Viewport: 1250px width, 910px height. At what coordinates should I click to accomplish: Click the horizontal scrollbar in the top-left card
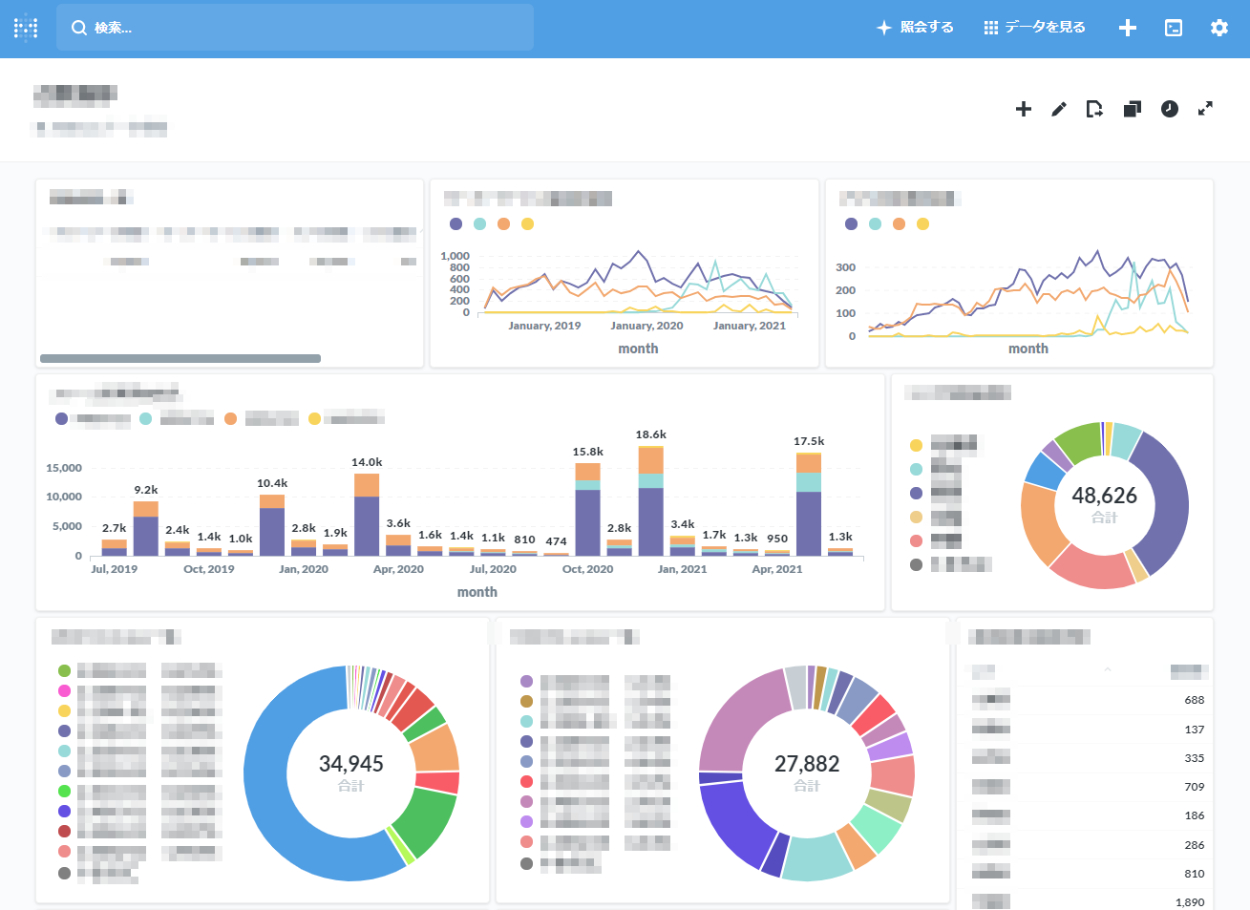pos(180,358)
